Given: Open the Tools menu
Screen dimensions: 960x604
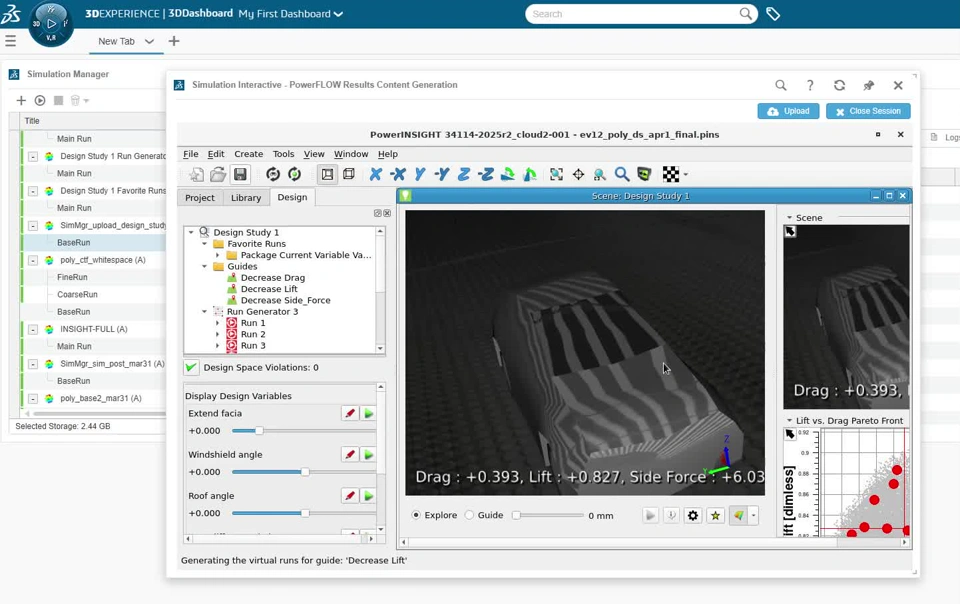Looking at the screenshot, I should pyautogui.click(x=283, y=154).
